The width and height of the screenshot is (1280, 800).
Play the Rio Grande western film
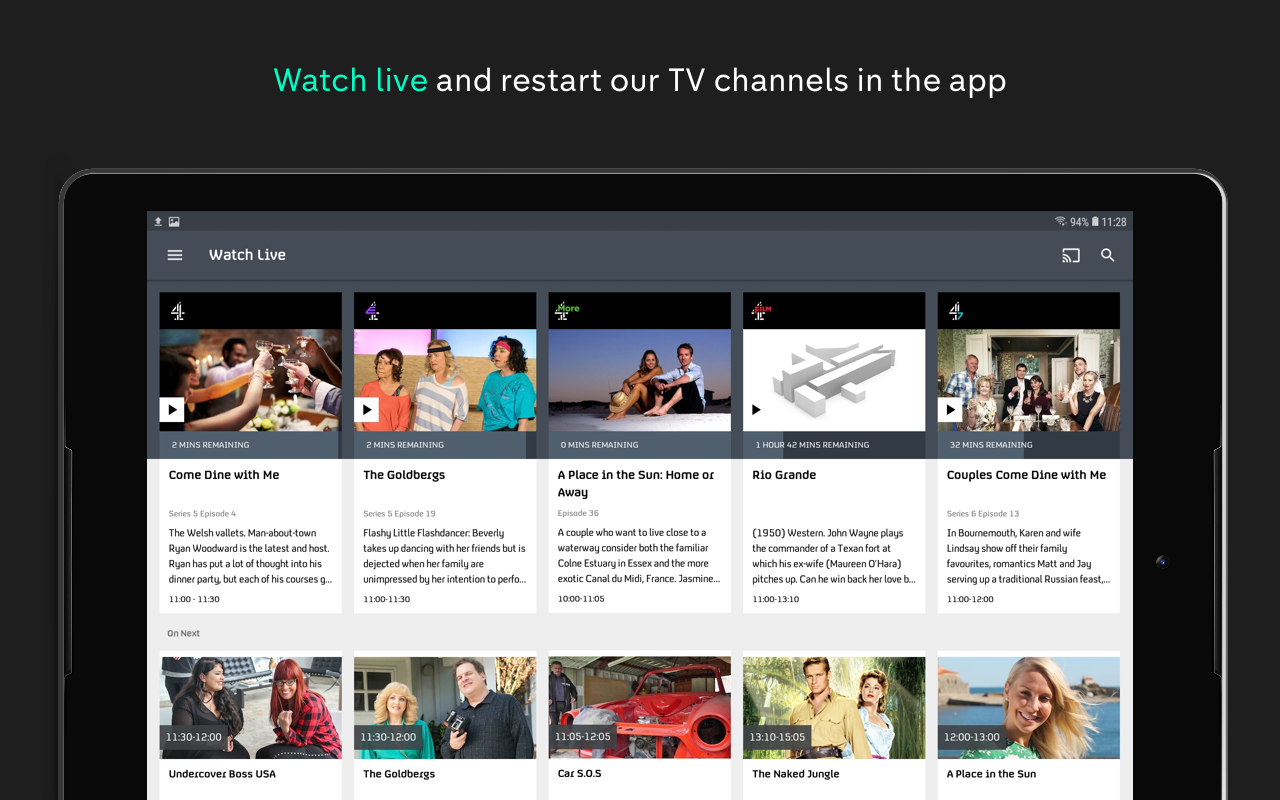(755, 409)
